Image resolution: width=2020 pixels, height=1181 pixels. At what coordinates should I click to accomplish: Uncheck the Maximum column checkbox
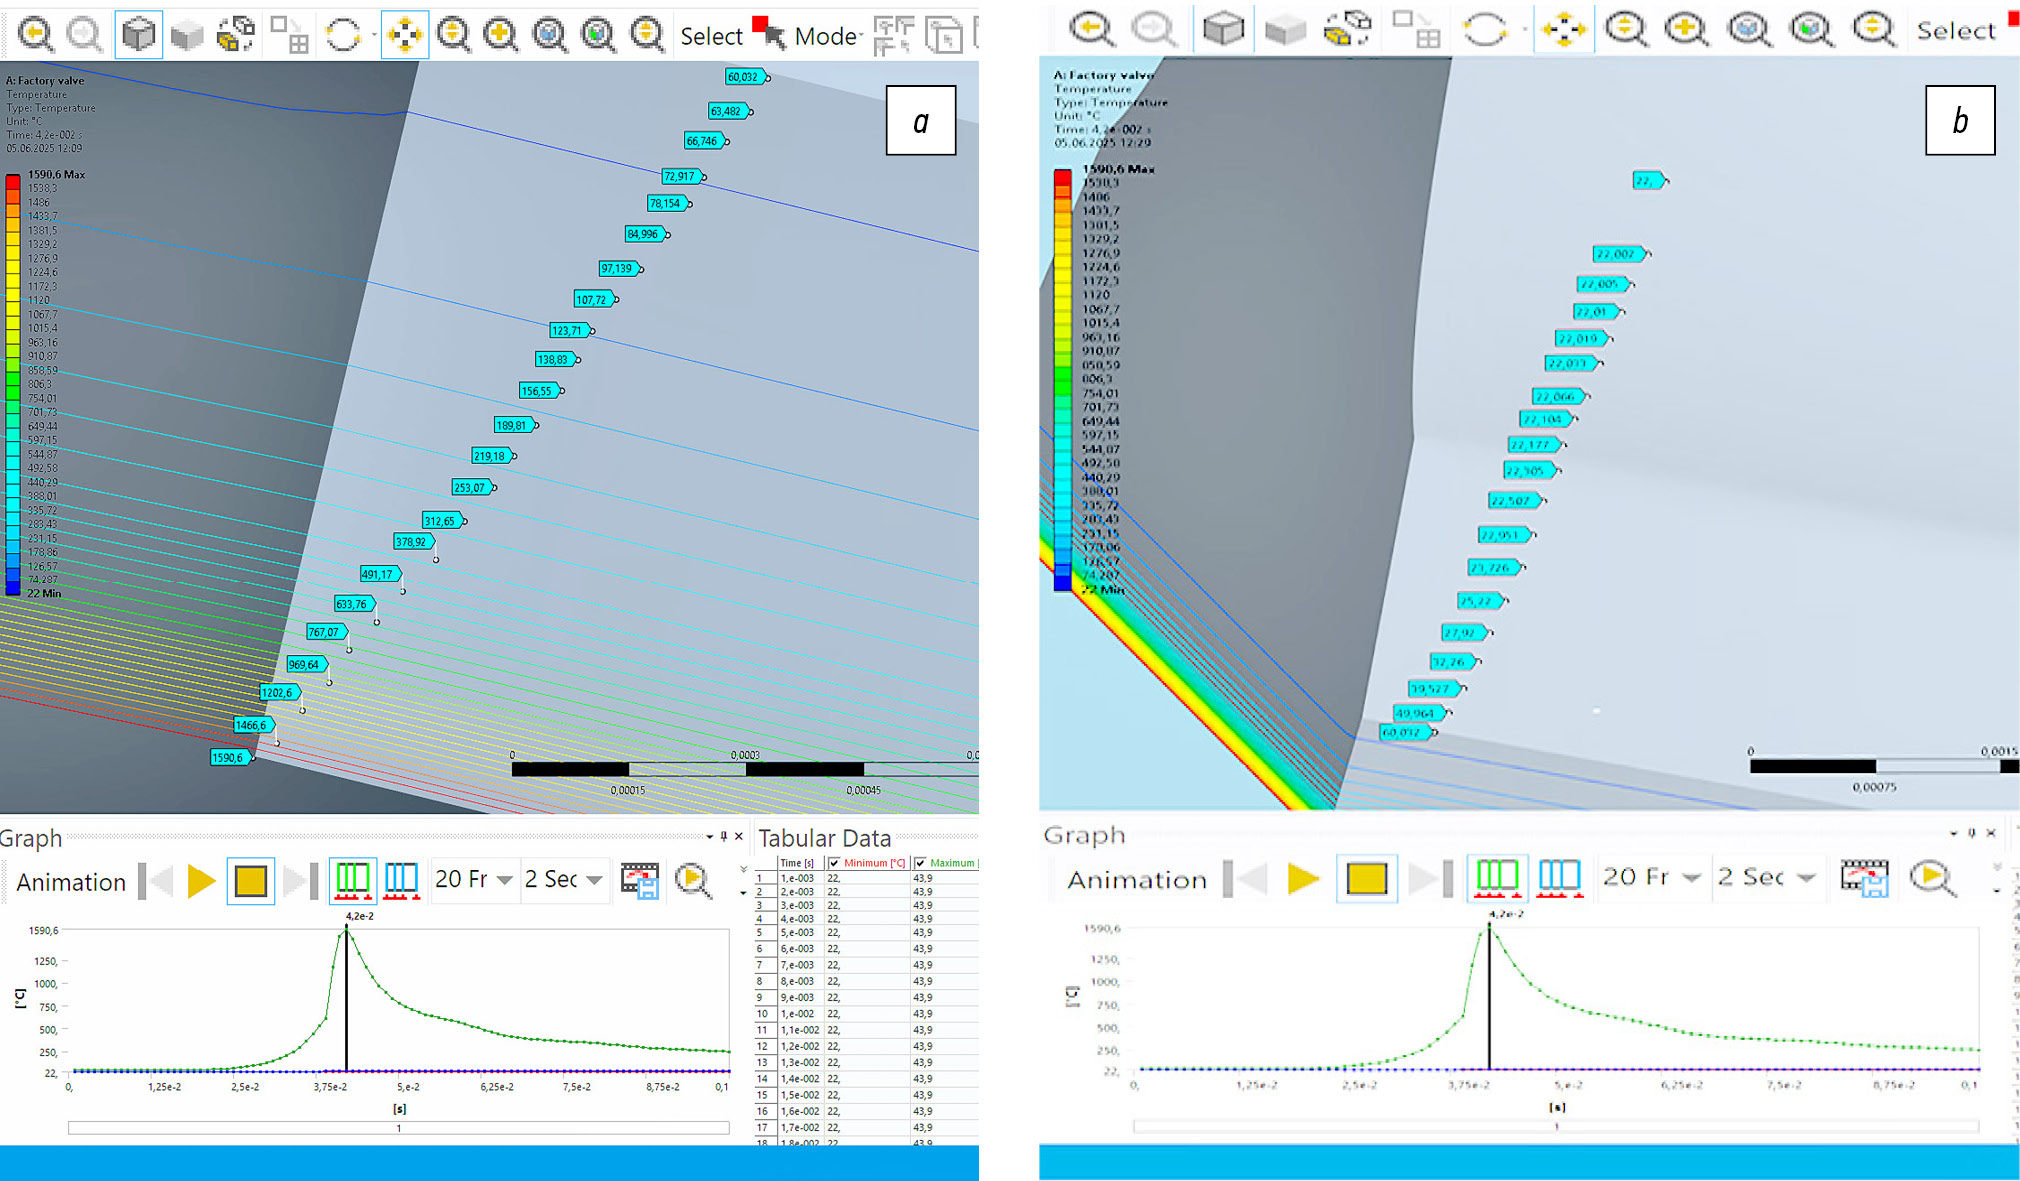coord(920,863)
